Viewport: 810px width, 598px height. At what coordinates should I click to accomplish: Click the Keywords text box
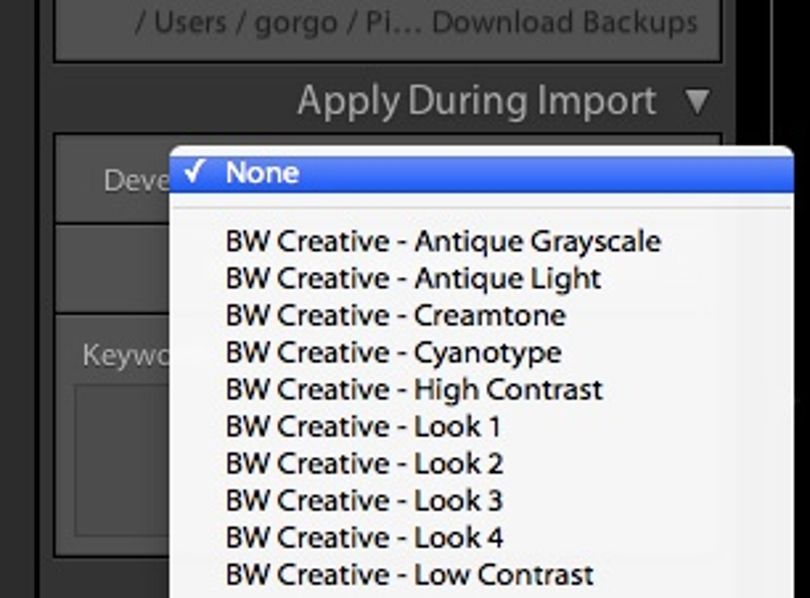(122, 460)
